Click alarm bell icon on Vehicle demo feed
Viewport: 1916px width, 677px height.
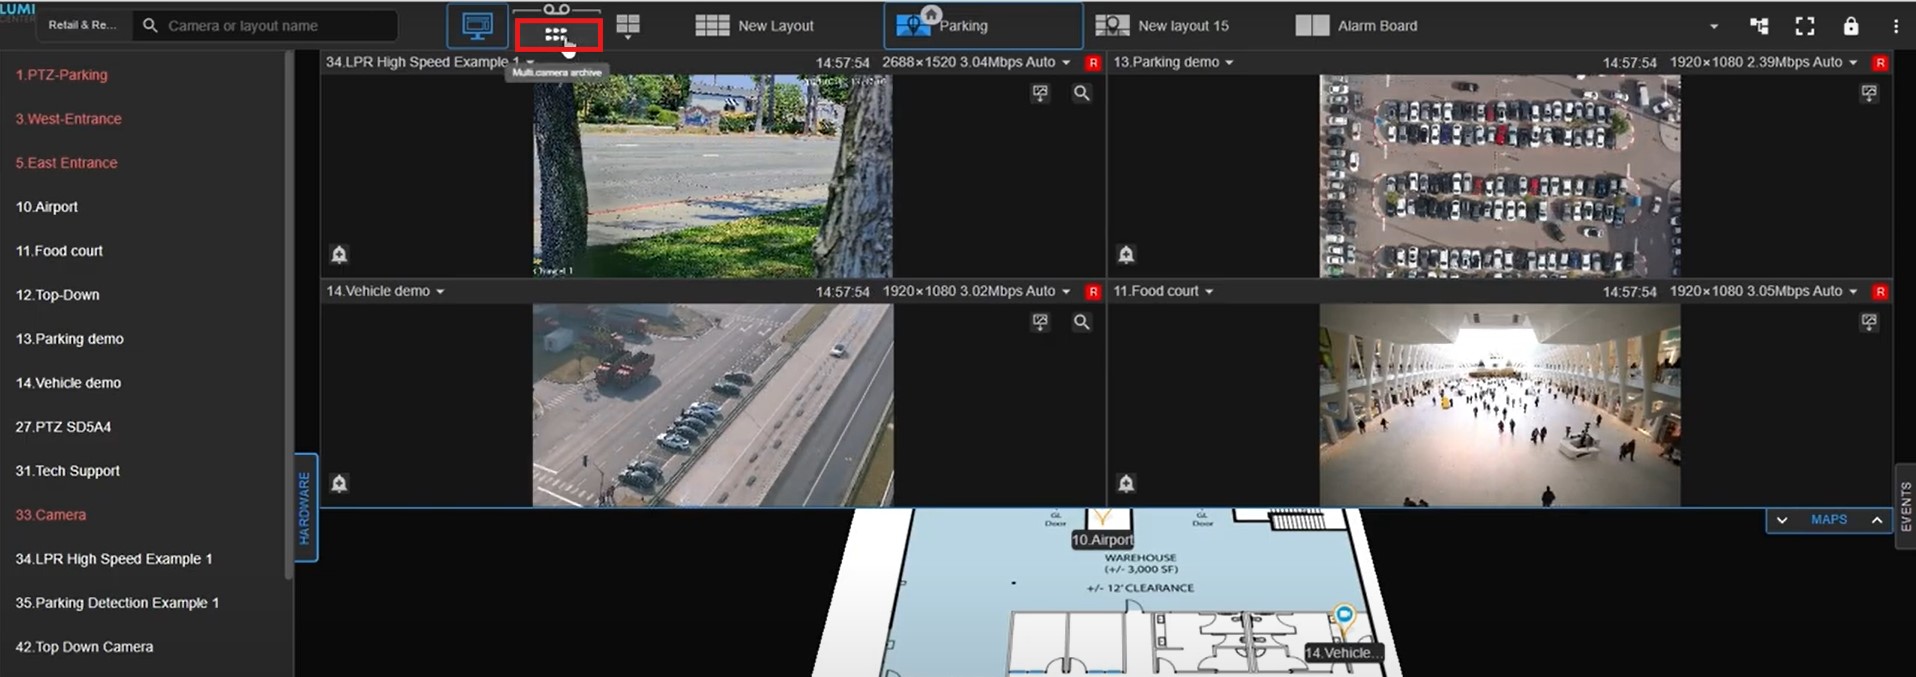[x=339, y=484]
